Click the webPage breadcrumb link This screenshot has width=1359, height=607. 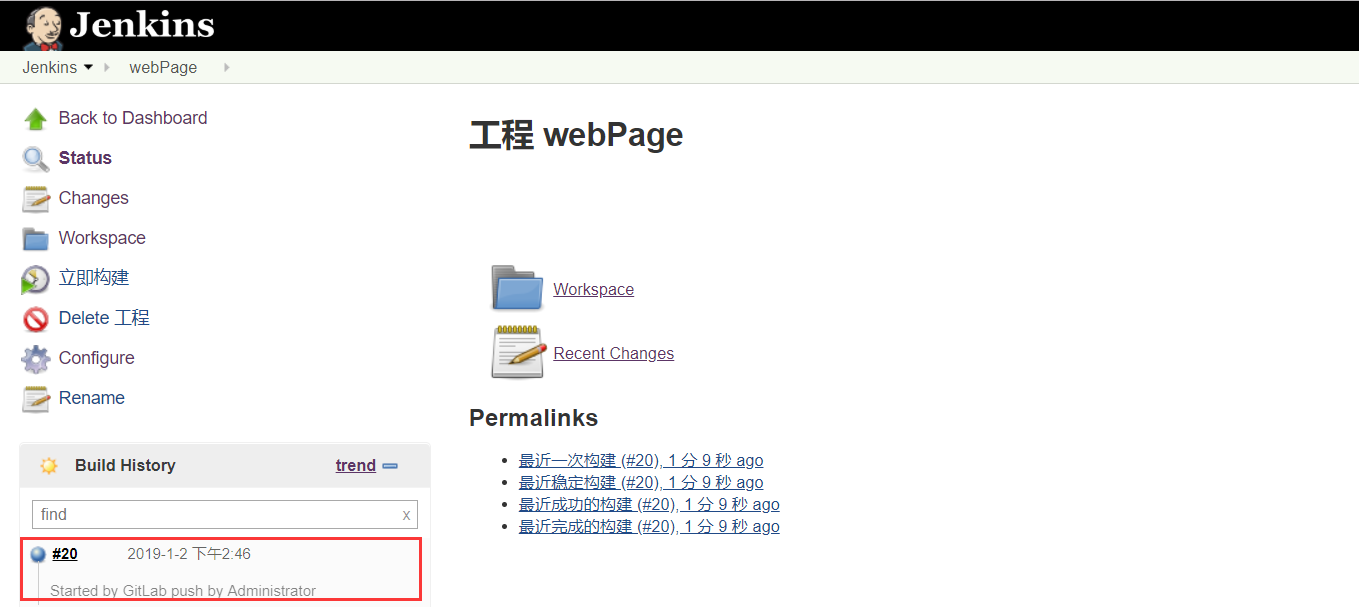click(163, 68)
